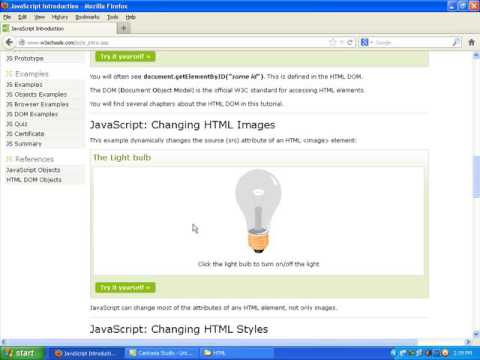Open the History menu
Screen dimensions: 480x360
pos(60,17)
